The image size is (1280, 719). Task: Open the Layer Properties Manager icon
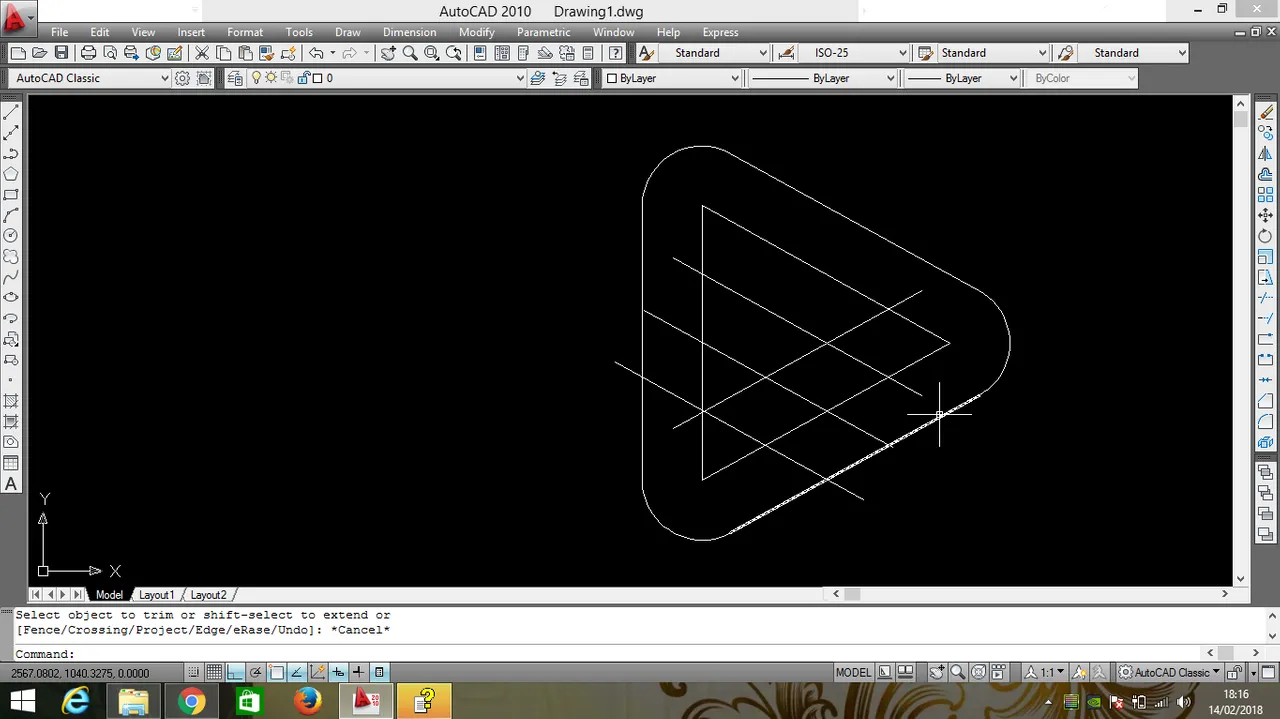(x=235, y=78)
